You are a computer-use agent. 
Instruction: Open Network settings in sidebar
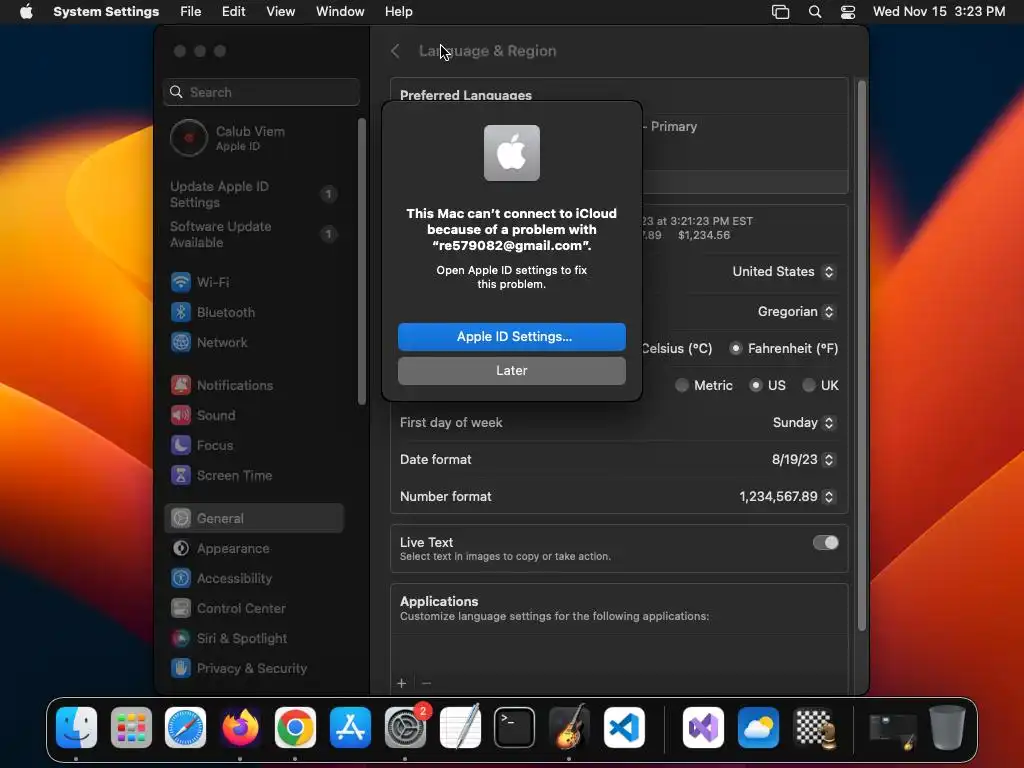click(253, 342)
